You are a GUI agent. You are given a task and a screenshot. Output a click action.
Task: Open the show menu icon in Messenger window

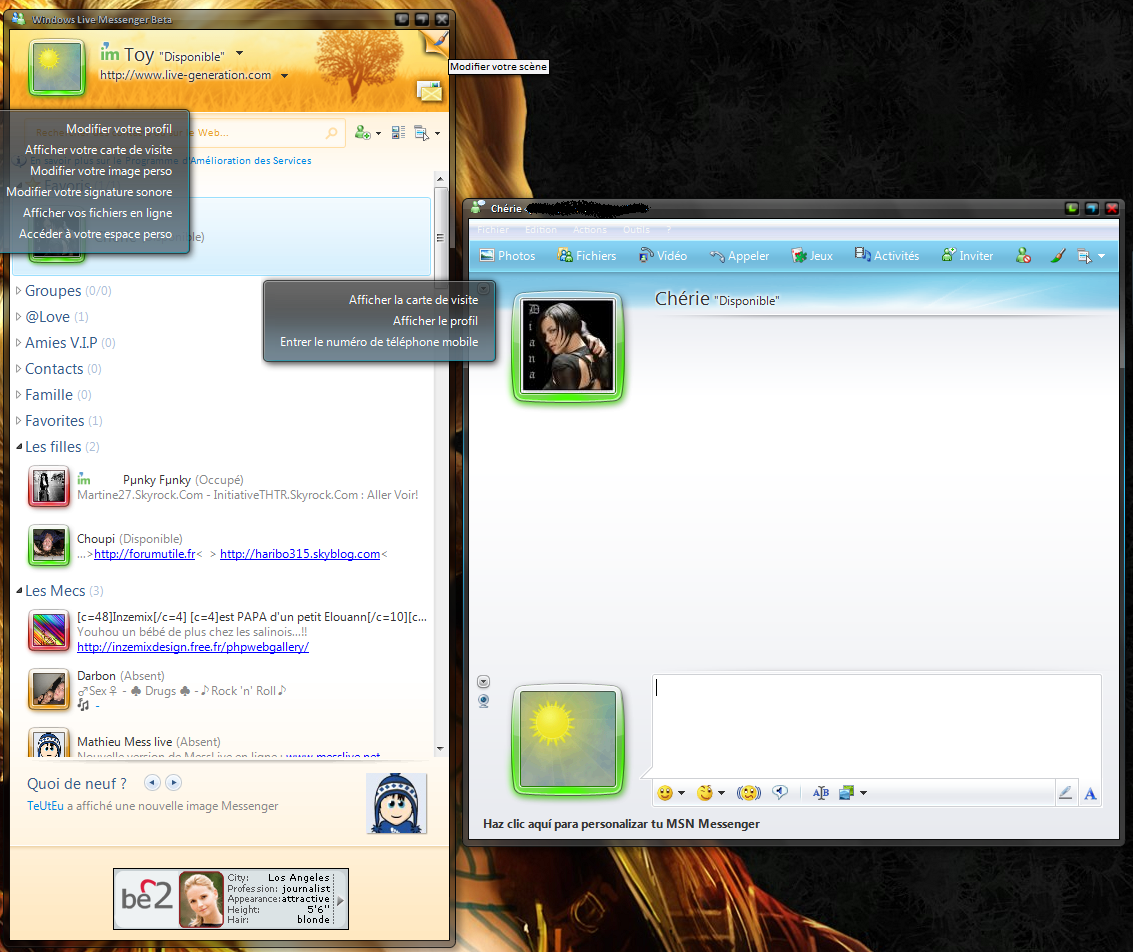click(x=421, y=133)
